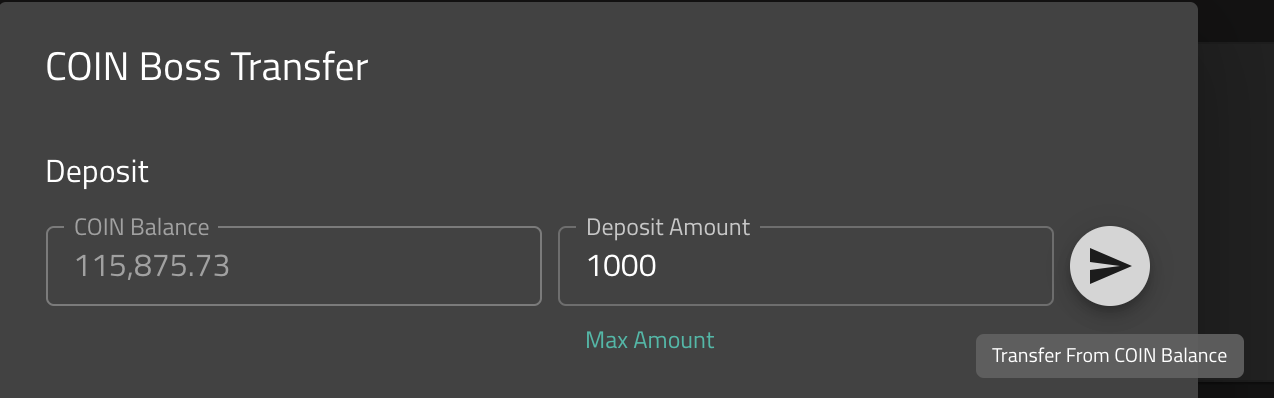Submit the deposit with round transfer button
This screenshot has width=1274, height=398.
1110,266
